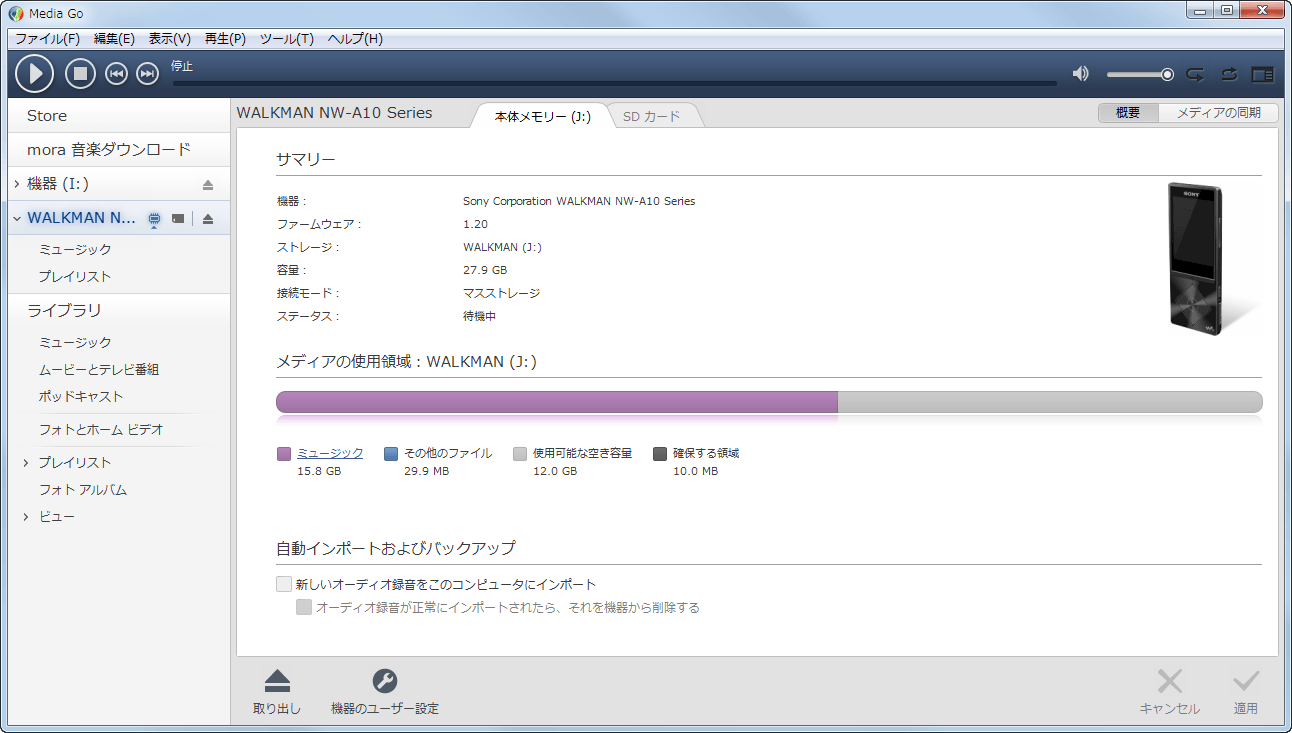Click the 適用 apply button

(1245, 692)
